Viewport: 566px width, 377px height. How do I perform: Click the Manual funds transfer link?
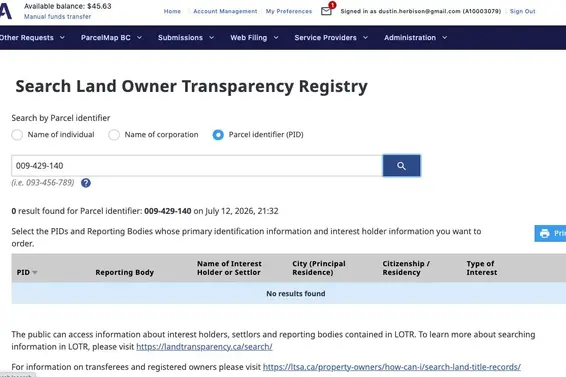pyautogui.click(x=57, y=17)
